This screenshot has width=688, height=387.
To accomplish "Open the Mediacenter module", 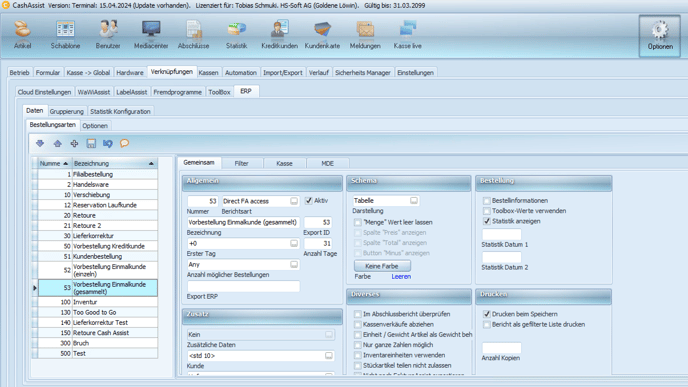I will pos(151,34).
